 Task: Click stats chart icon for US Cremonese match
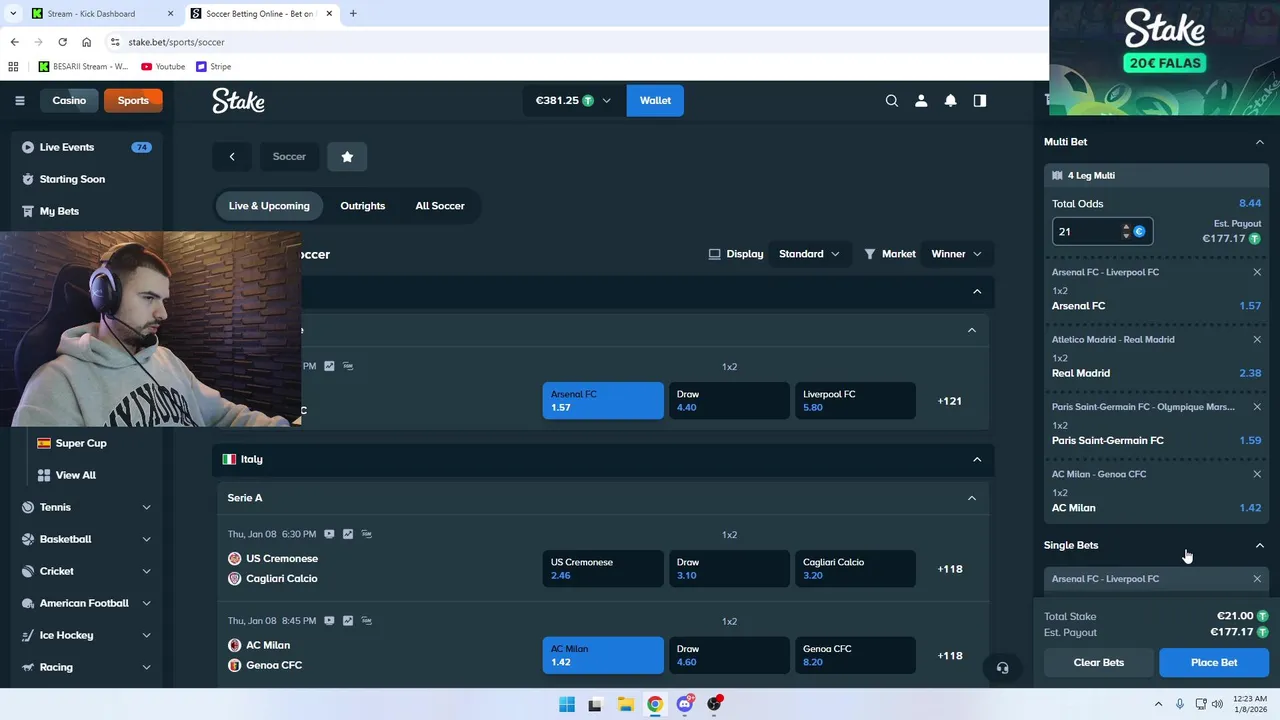[348, 534]
